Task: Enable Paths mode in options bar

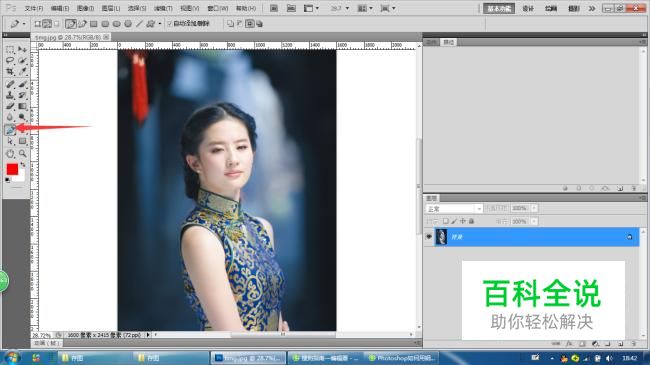Action: [47, 24]
